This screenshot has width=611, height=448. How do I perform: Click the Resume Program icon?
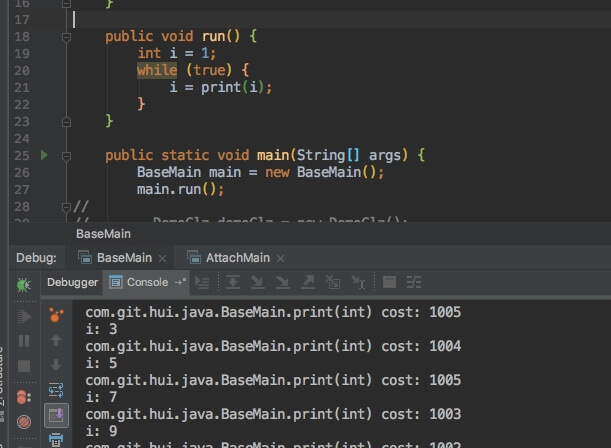click(x=24, y=316)
